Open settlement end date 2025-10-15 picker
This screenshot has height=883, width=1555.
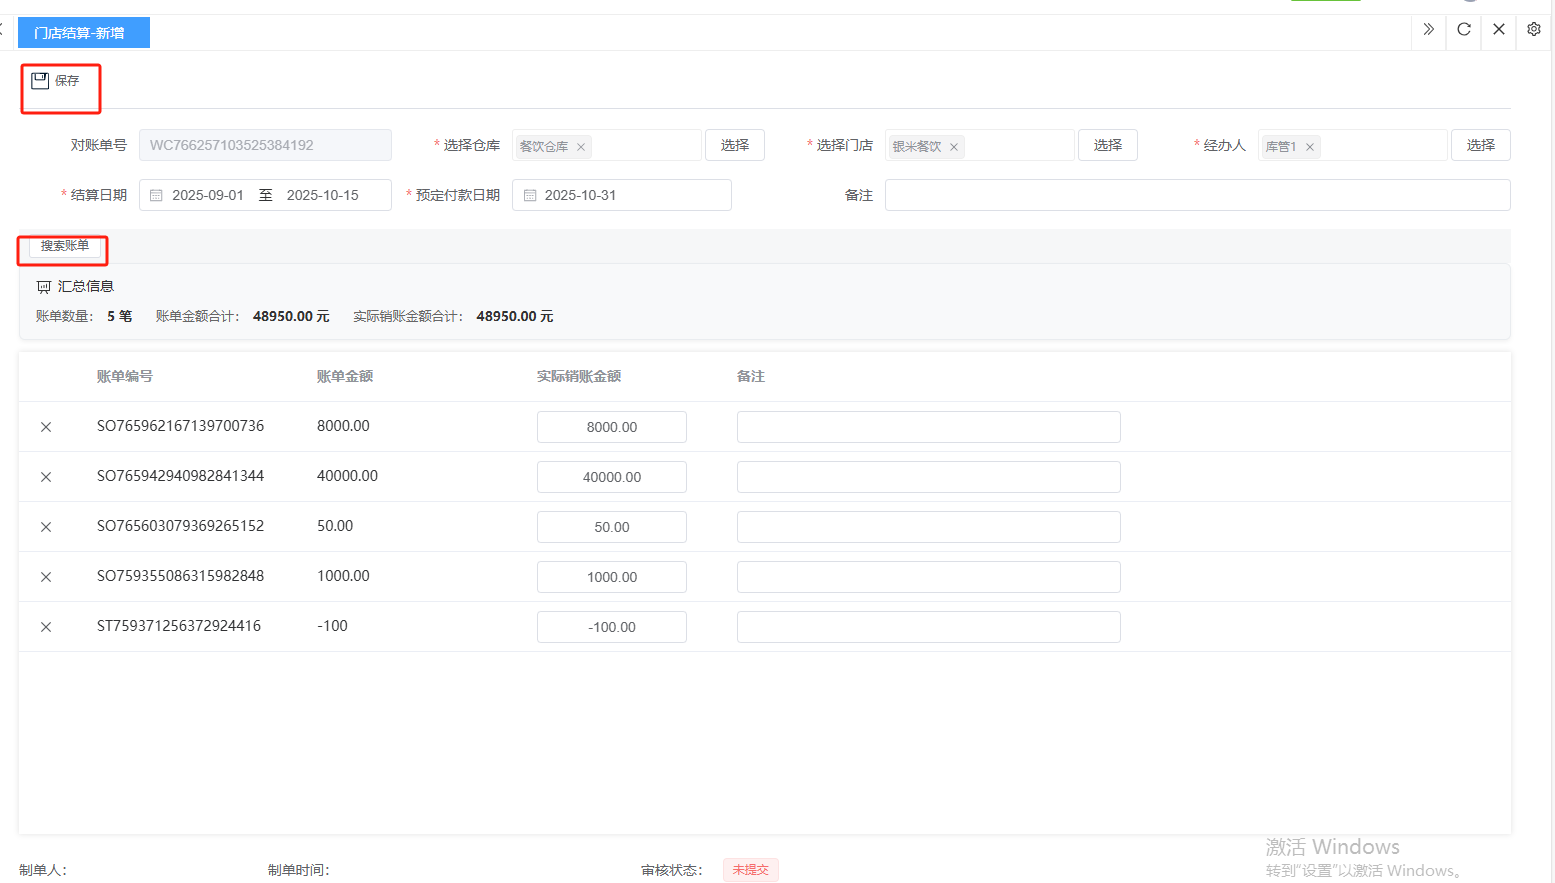(x=323, y=195)
